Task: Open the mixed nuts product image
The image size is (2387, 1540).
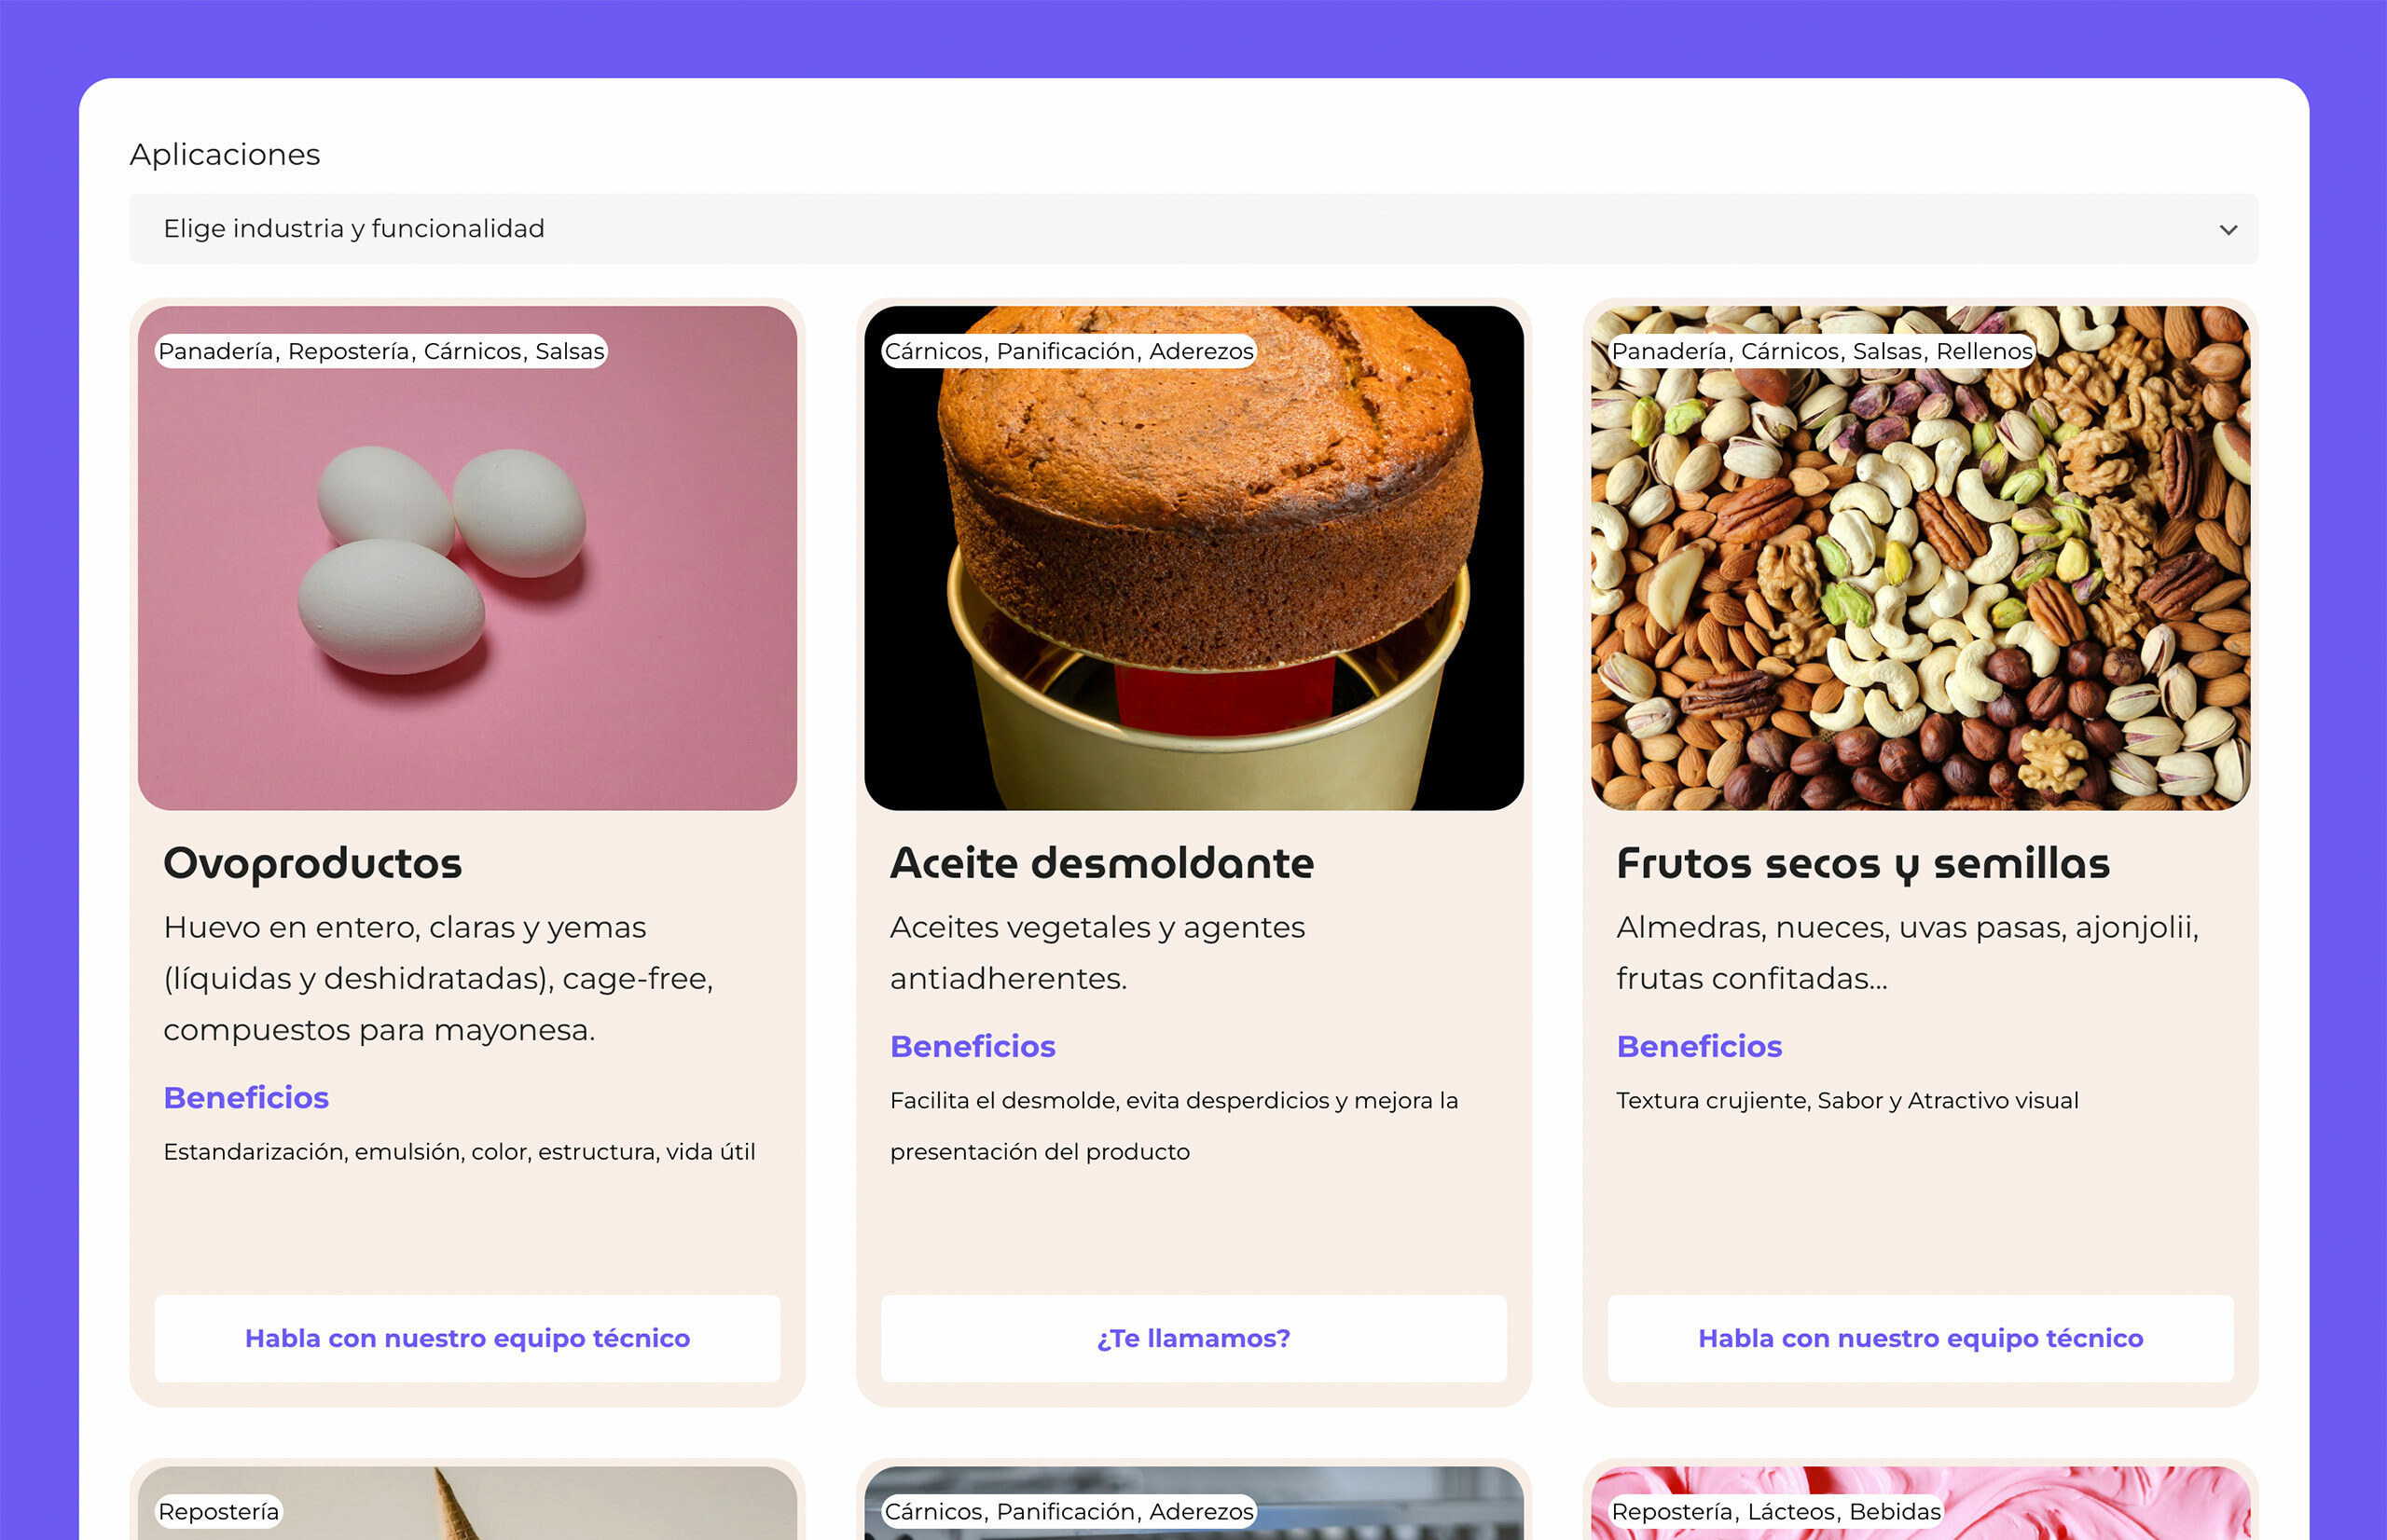Action: click(1919, 580)
